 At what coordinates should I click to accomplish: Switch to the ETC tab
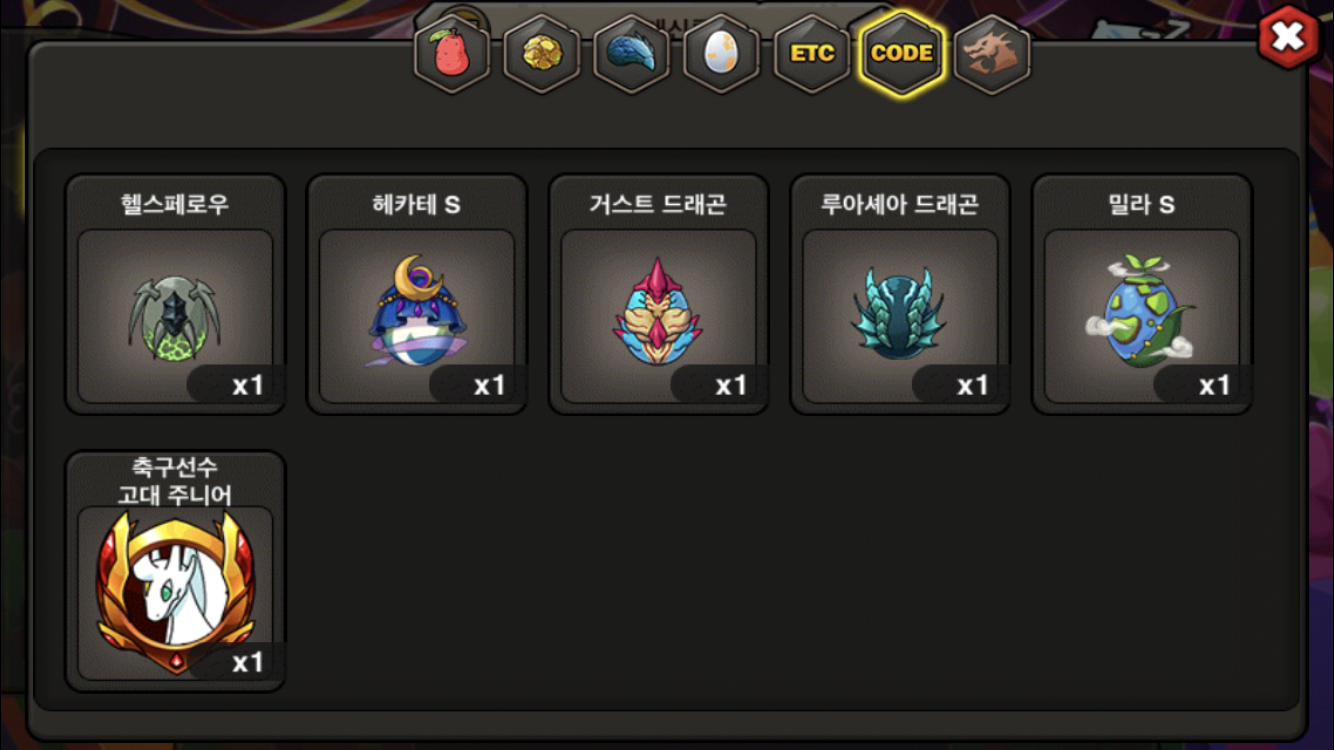[x=812, y=54]
